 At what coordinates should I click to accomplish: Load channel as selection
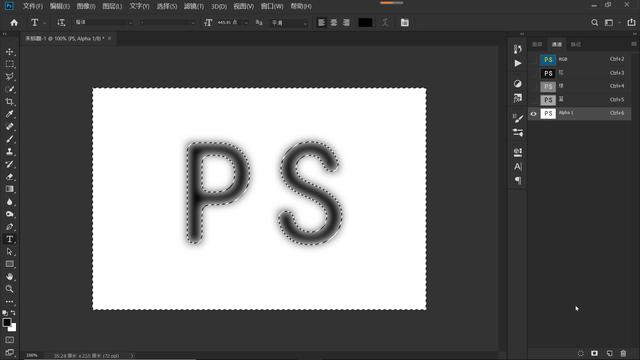[580, 353]
